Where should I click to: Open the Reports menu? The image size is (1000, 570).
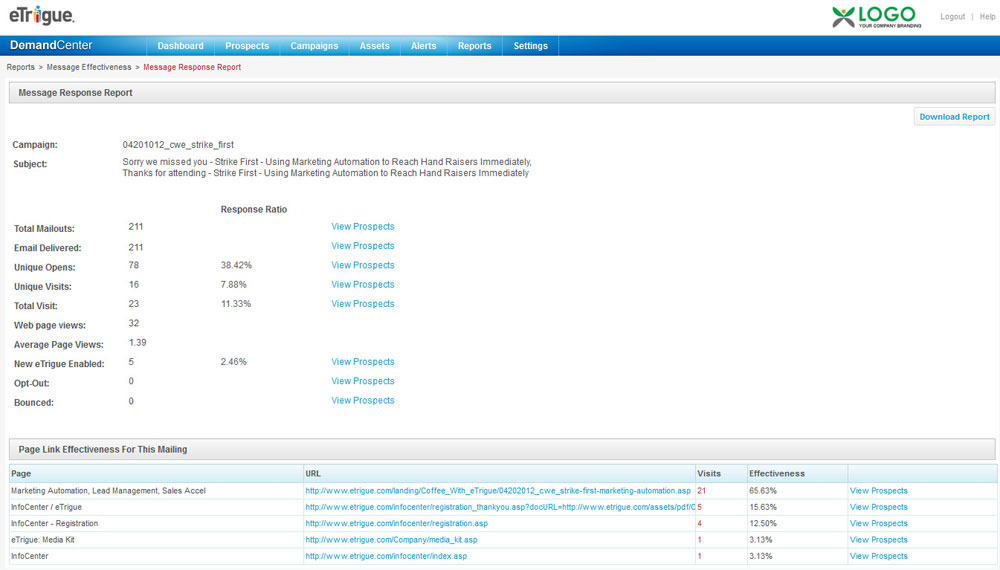[474, 46]
